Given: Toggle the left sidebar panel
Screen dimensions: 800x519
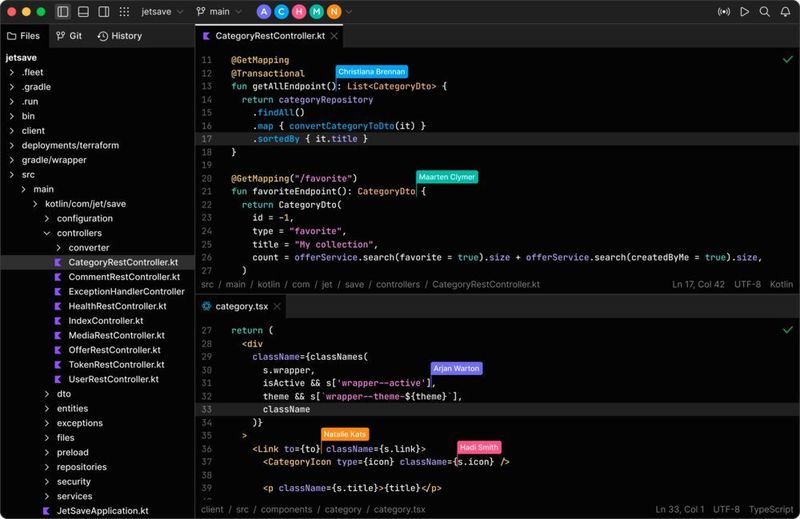Looking at the screenshot, I should click(63, 12).
